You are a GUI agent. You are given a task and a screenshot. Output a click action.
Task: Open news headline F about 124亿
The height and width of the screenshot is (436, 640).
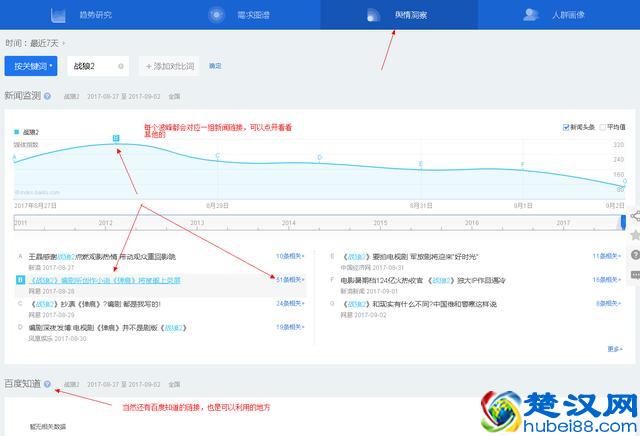click(423, 280)
